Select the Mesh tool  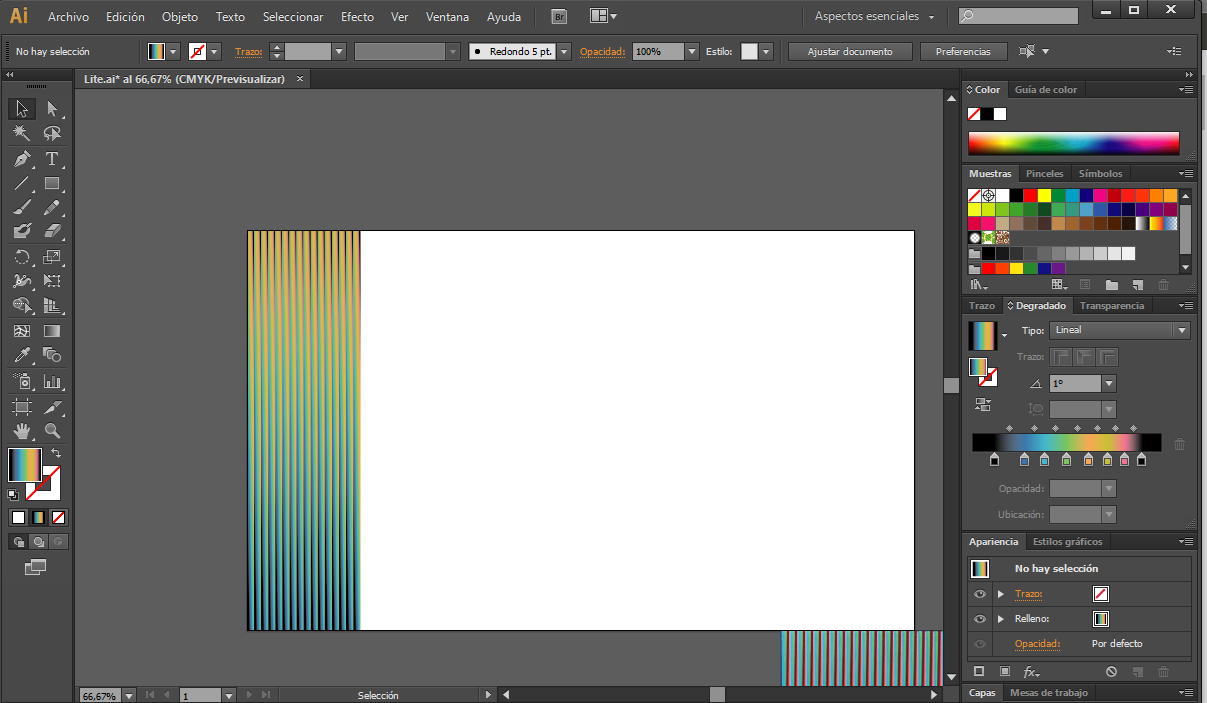22,330
